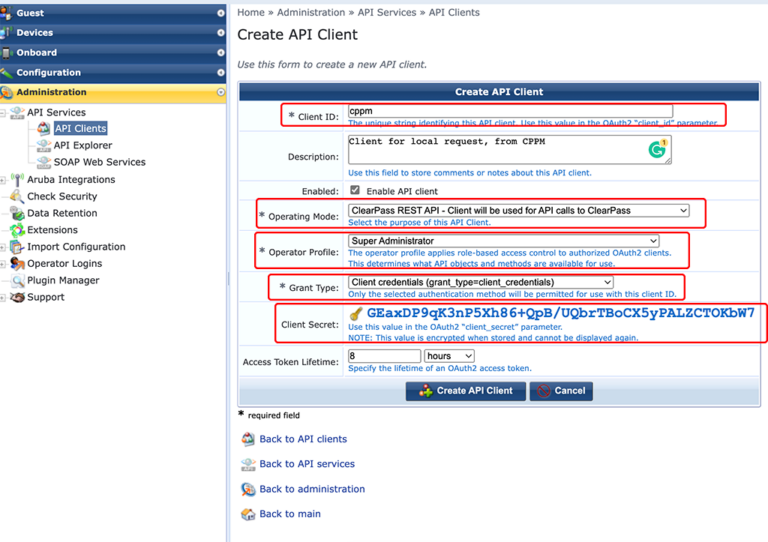Follow Back to administration link
Viewport: 768px width, 542px height.
312,489
